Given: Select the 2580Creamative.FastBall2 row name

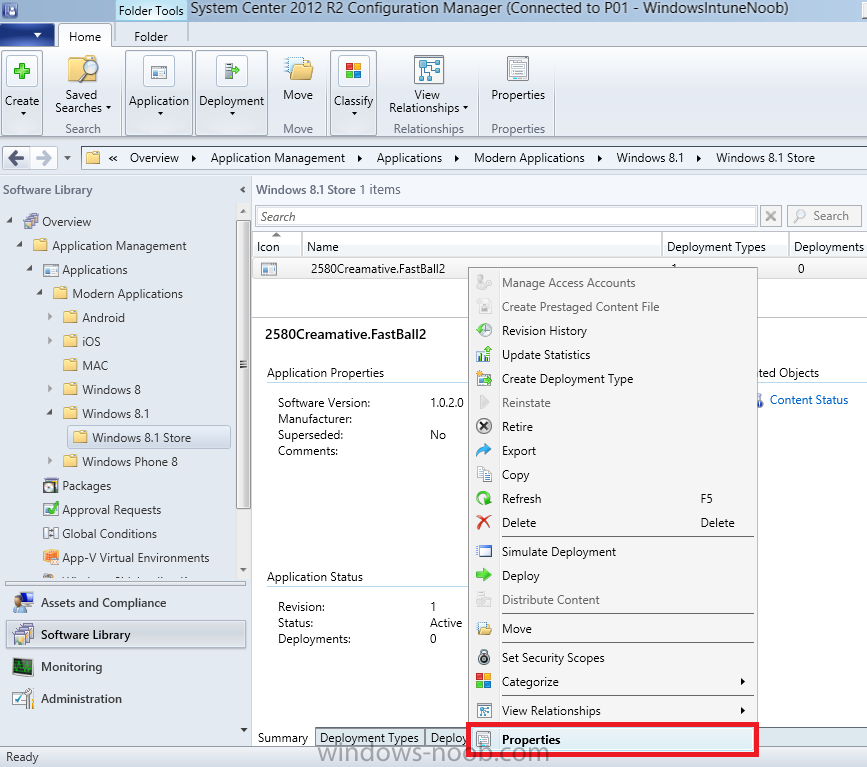Looking at the screenshot, I should [x=378, y=269].
